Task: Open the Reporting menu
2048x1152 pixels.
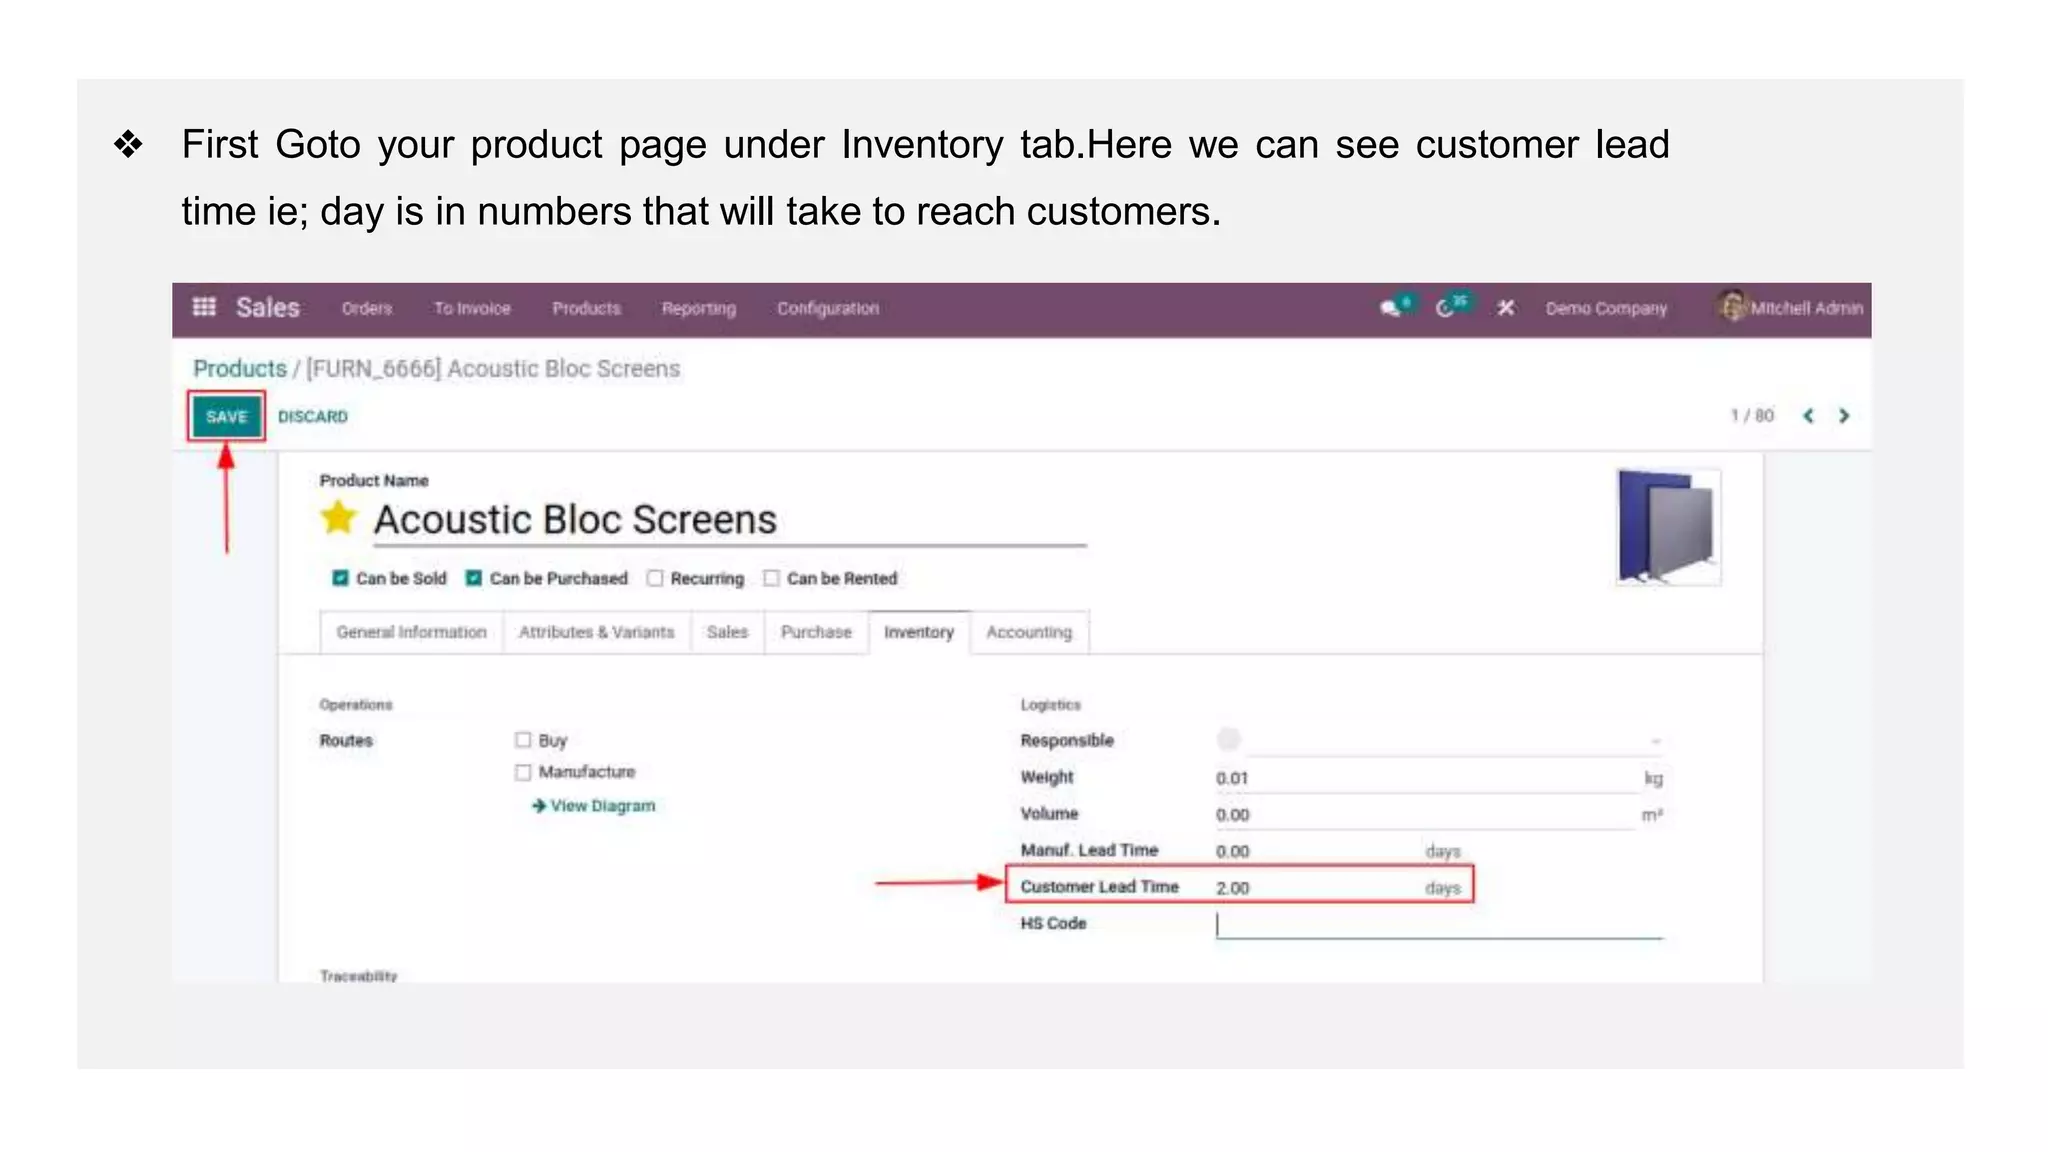Action: (698, 309)
